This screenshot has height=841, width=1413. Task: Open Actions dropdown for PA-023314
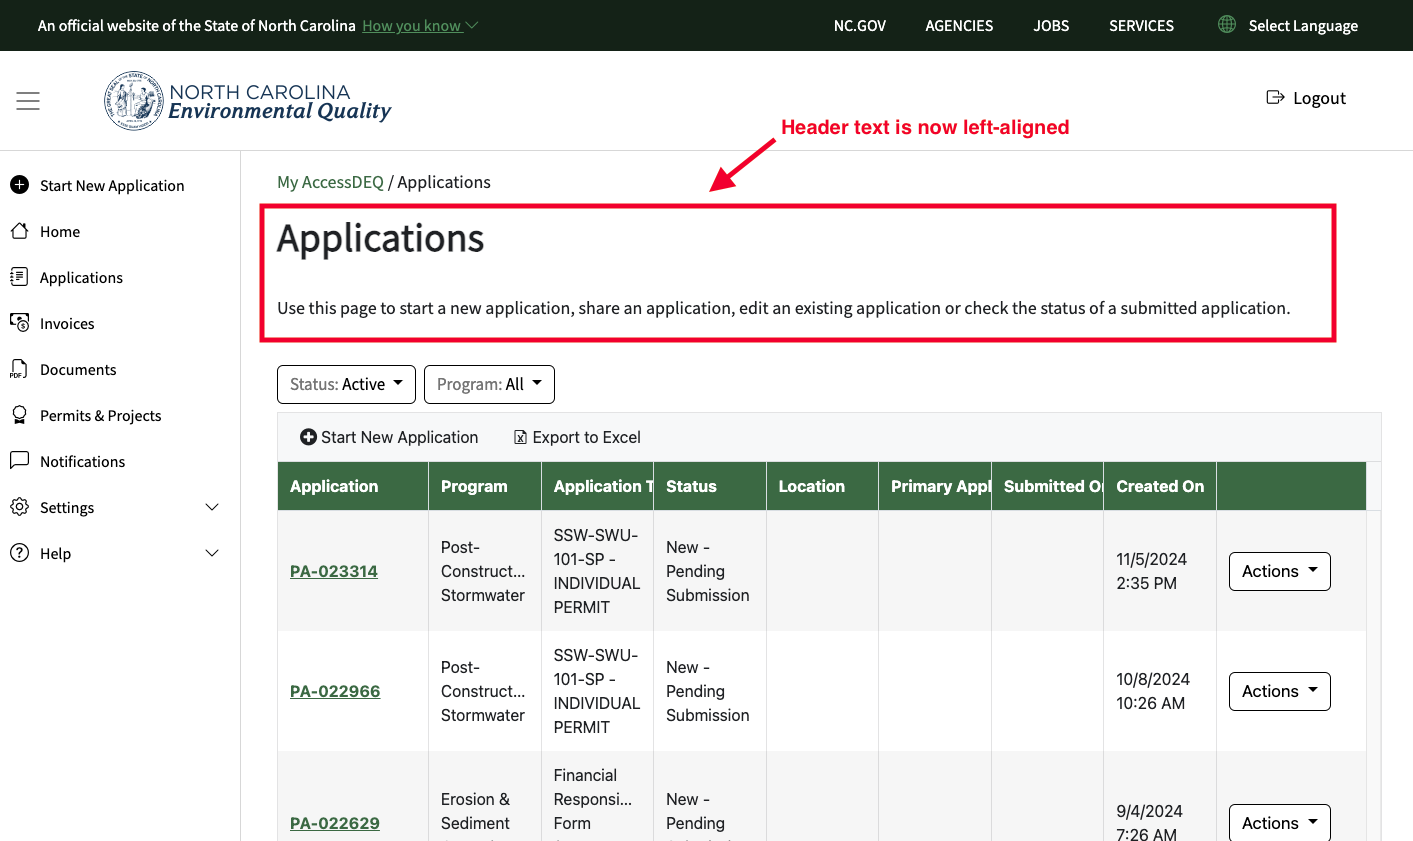(x=1279, y=571)
